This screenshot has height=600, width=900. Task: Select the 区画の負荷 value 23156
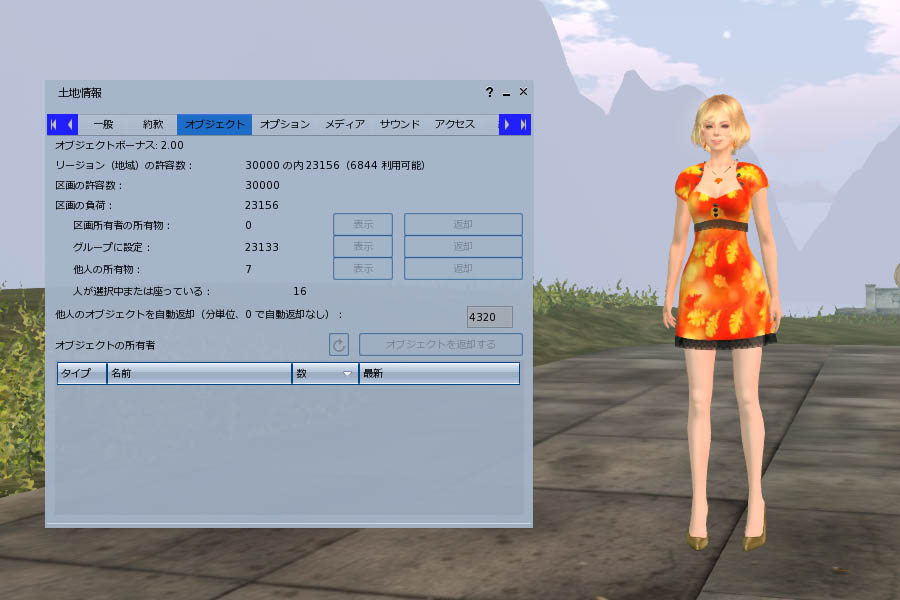262,205
